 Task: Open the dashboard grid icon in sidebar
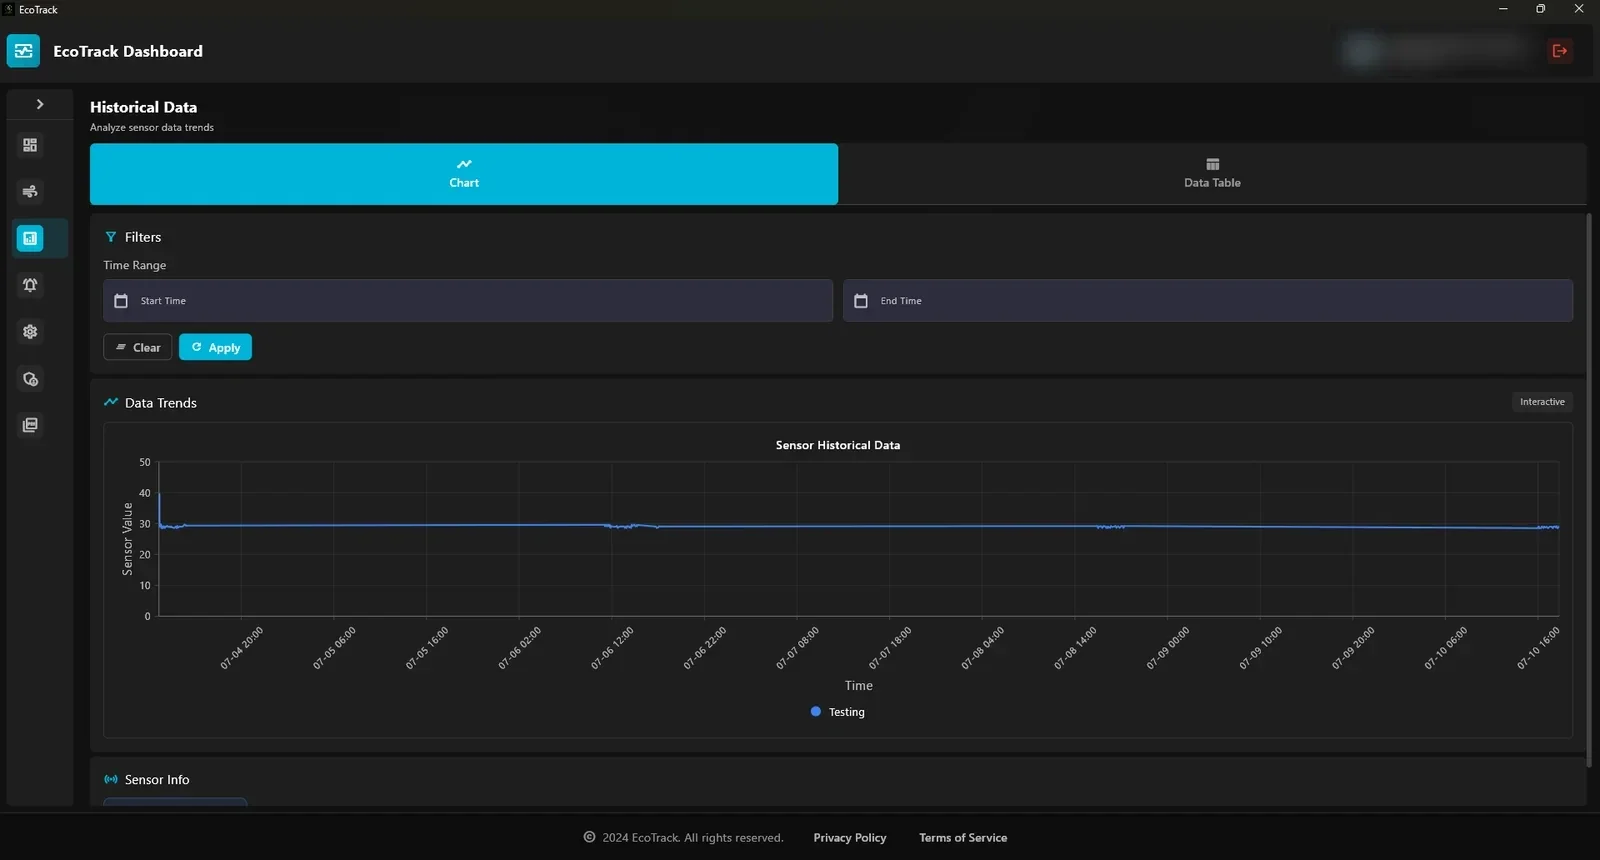[x=30, y=145]
